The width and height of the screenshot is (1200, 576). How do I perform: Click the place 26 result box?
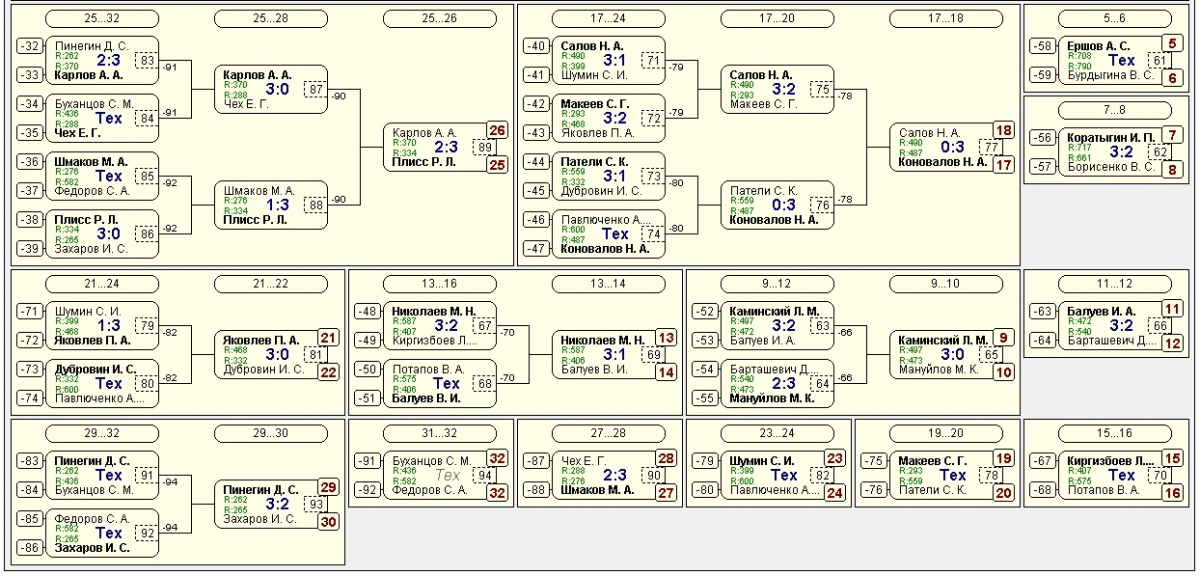coord(497,130)
